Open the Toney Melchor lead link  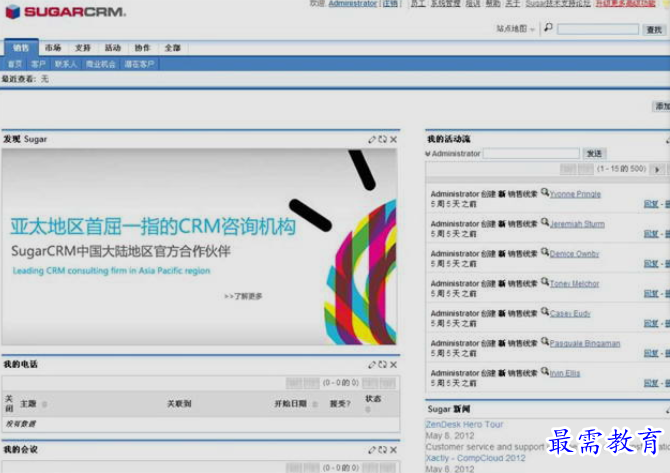coord(574,284)
